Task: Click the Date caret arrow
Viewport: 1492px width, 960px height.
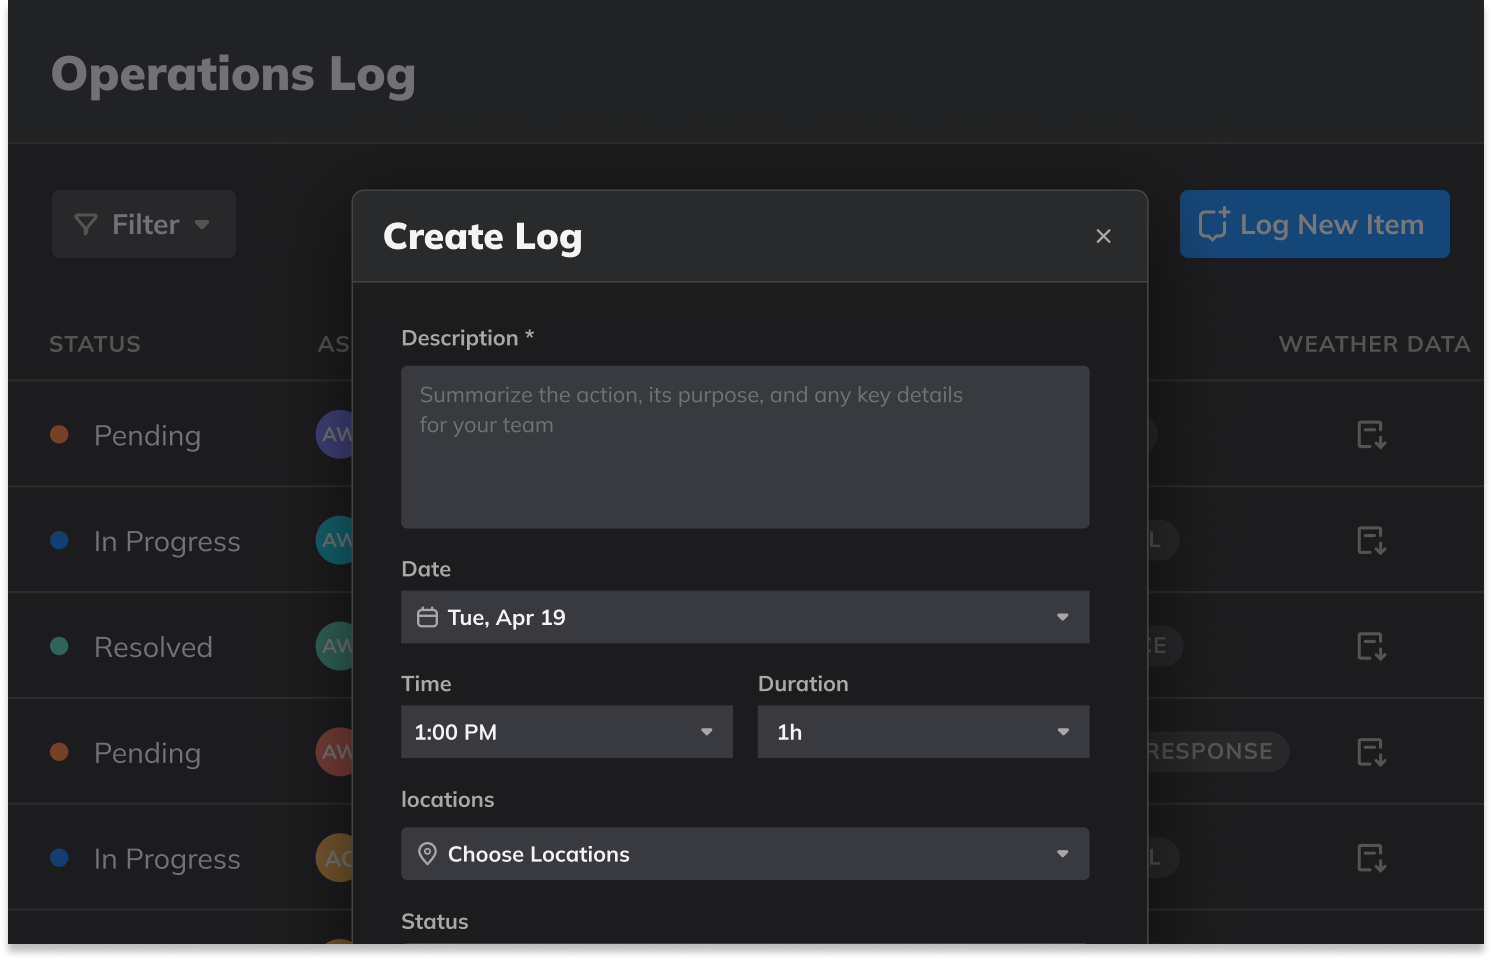Action: click(x=1063, y=617)
